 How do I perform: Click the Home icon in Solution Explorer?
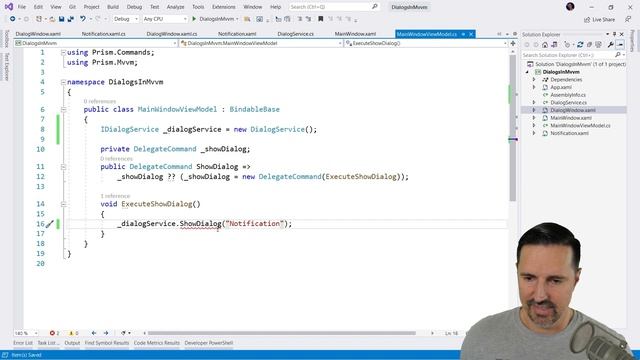tap(545, 45)
